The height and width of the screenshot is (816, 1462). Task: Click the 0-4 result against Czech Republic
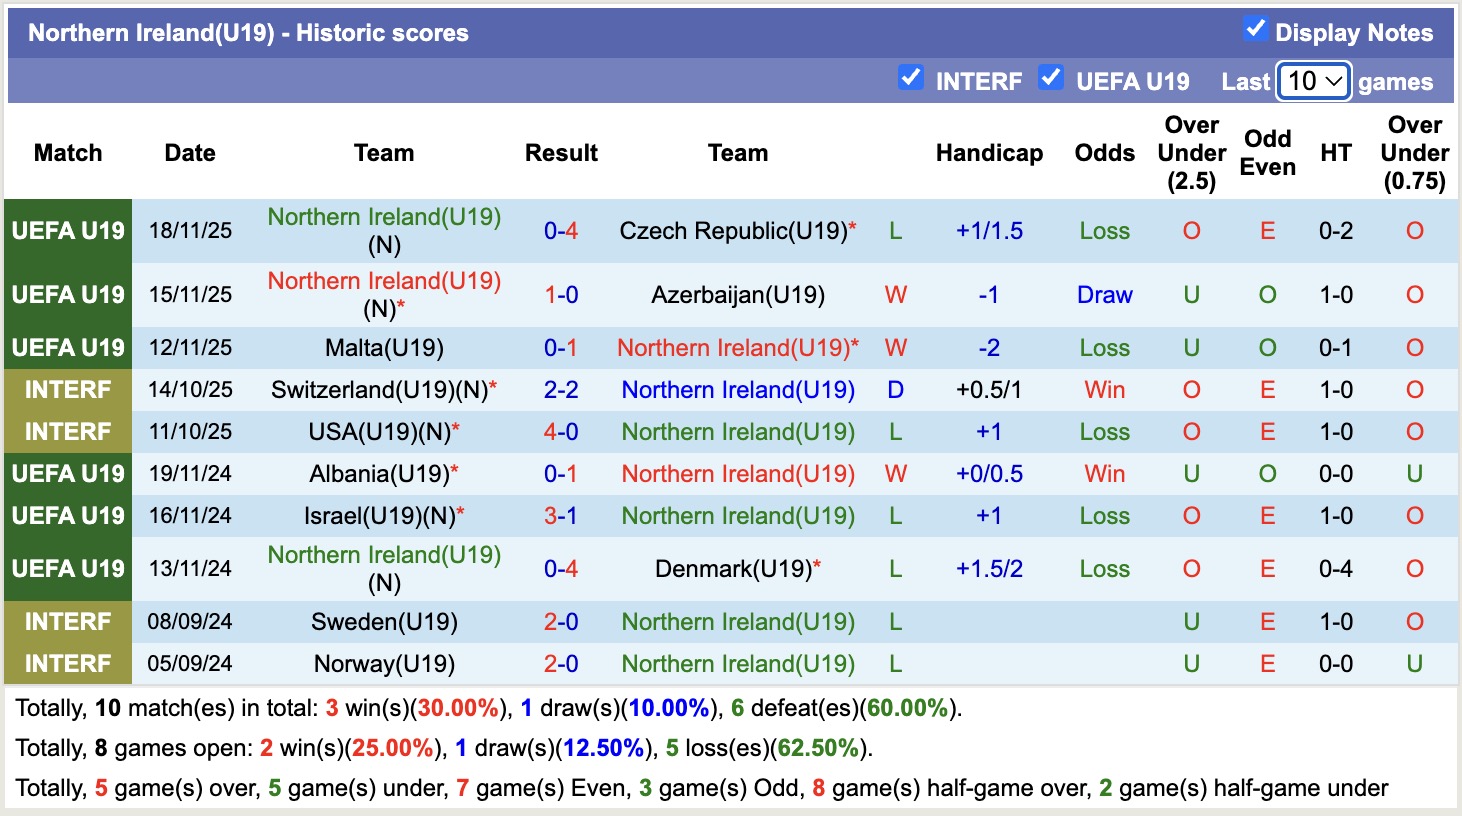(x=561, y=230)
